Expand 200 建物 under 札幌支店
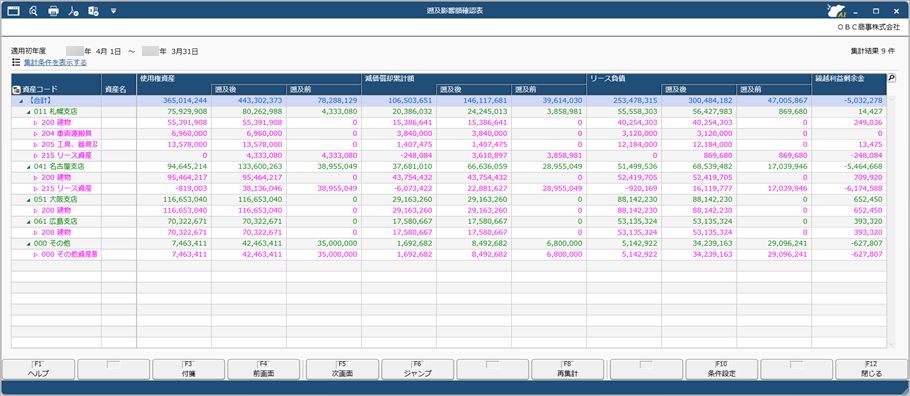910x396 pixels. (x=35, y=123)
